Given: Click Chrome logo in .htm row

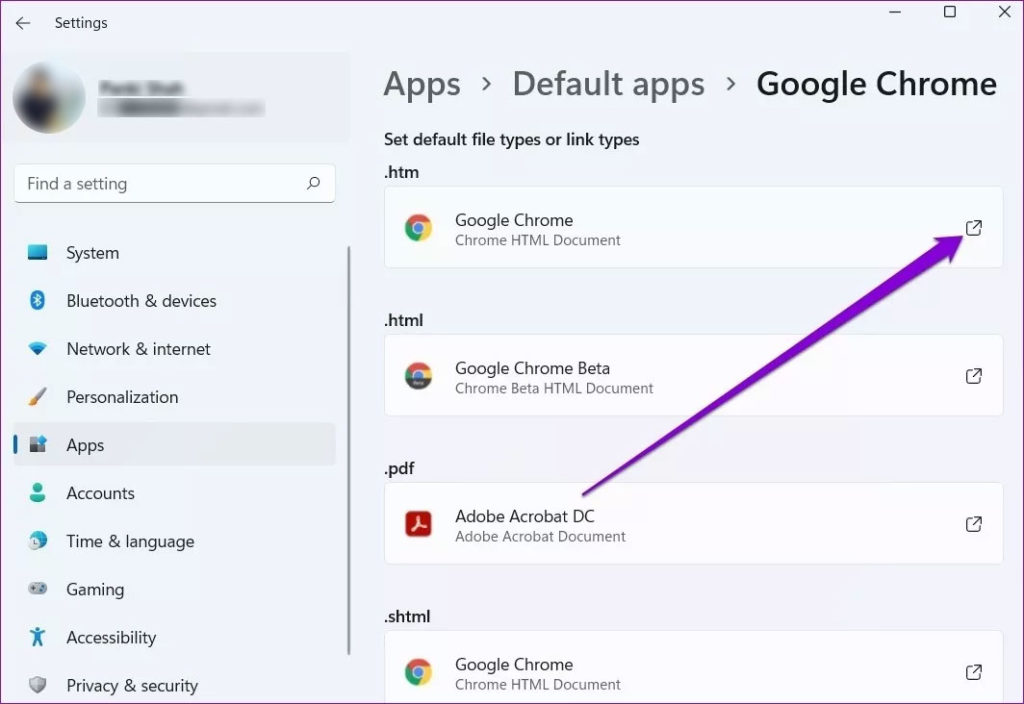Looking at the screenshot, I should click(418, 228).
